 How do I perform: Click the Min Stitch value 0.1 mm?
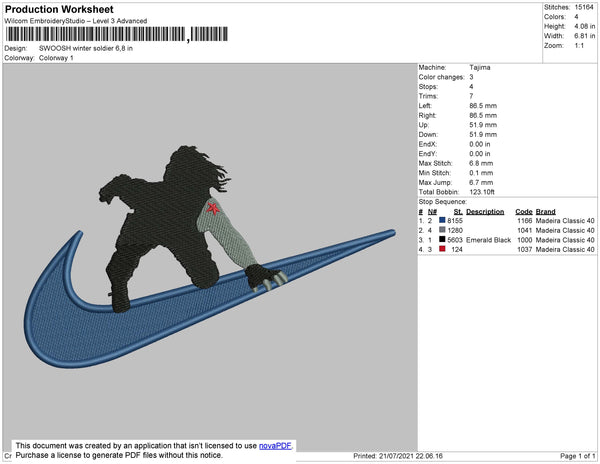tap(481, 173)
